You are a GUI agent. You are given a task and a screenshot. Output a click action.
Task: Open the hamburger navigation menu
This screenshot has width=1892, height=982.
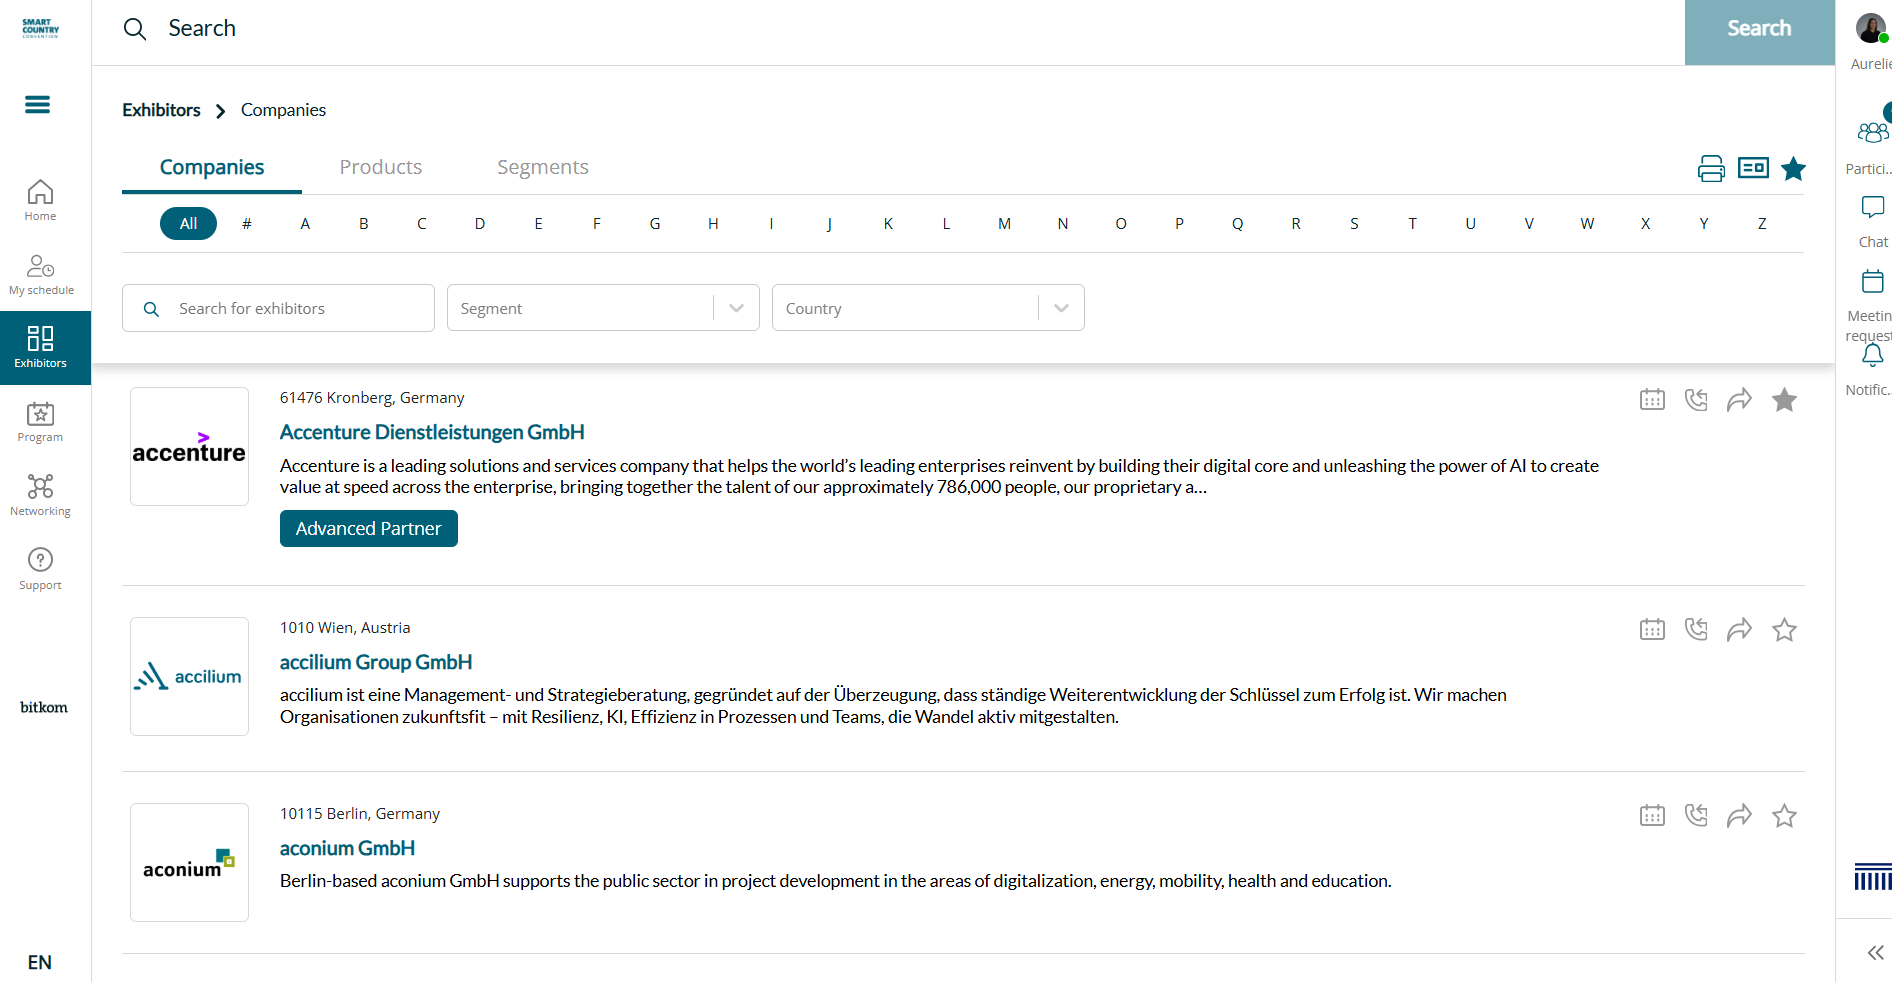pyautogui.click(x=37, y=105)
